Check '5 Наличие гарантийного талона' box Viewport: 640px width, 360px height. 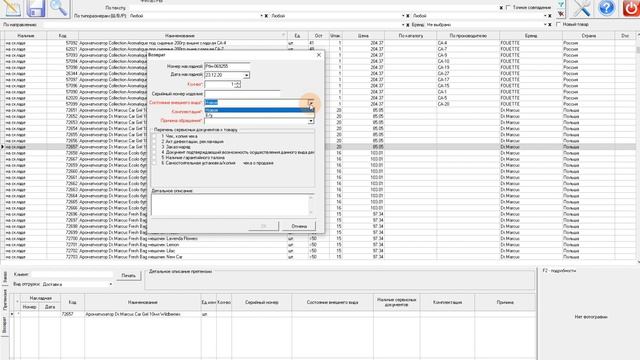154,157
